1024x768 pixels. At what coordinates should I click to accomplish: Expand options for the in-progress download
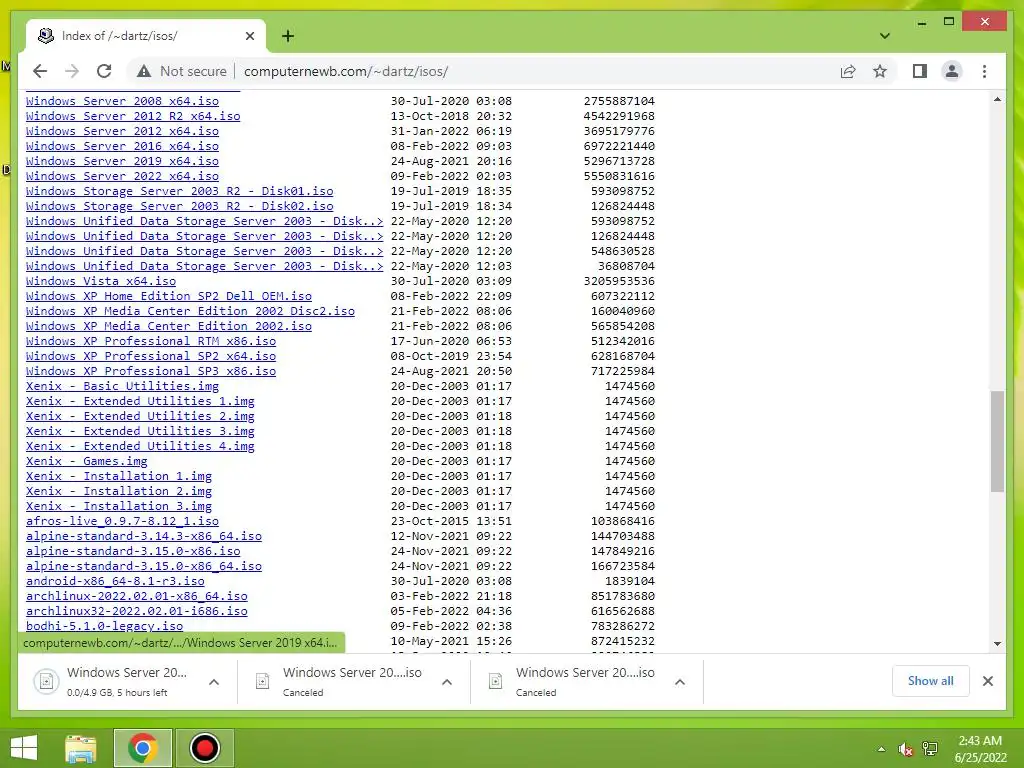[x=214, y=682]
